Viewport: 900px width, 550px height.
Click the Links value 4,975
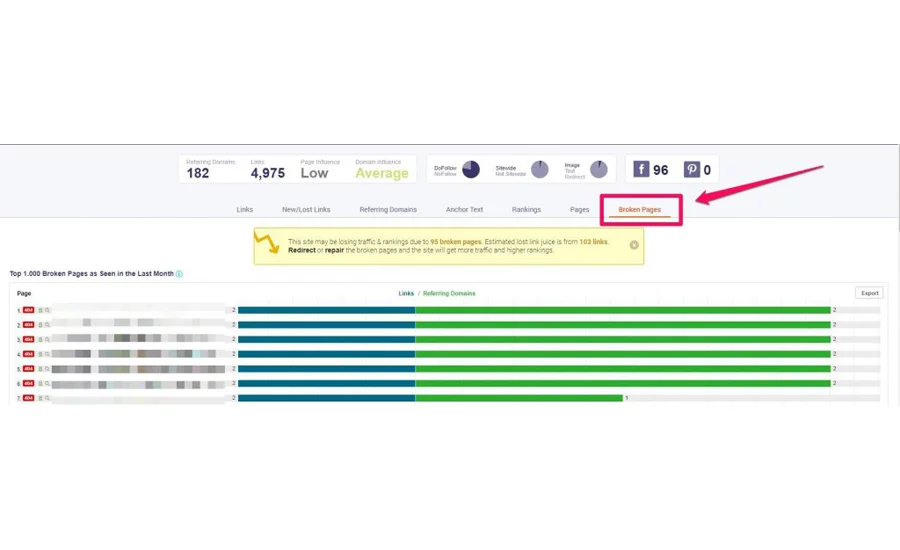tap(267, 173)
